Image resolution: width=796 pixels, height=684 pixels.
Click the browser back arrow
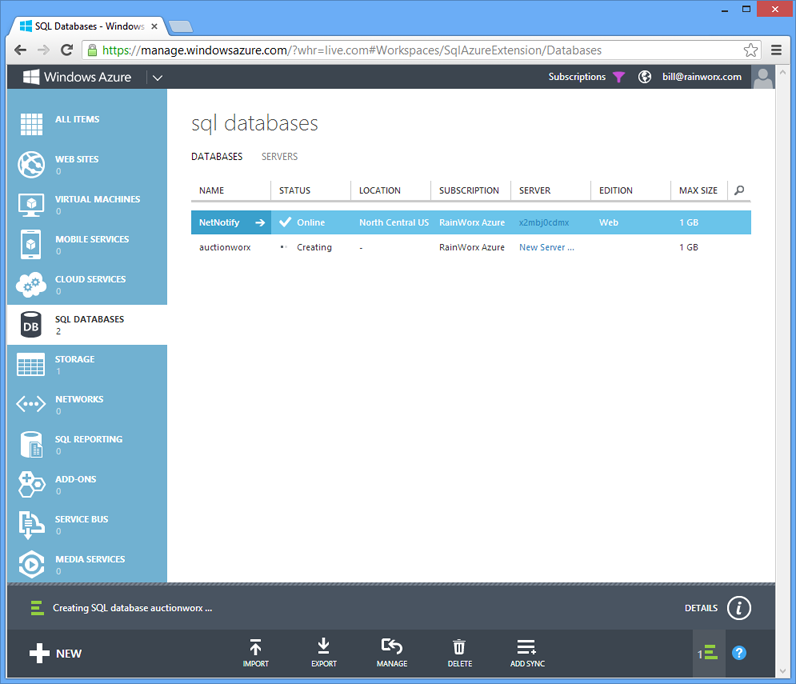(20, 50)
